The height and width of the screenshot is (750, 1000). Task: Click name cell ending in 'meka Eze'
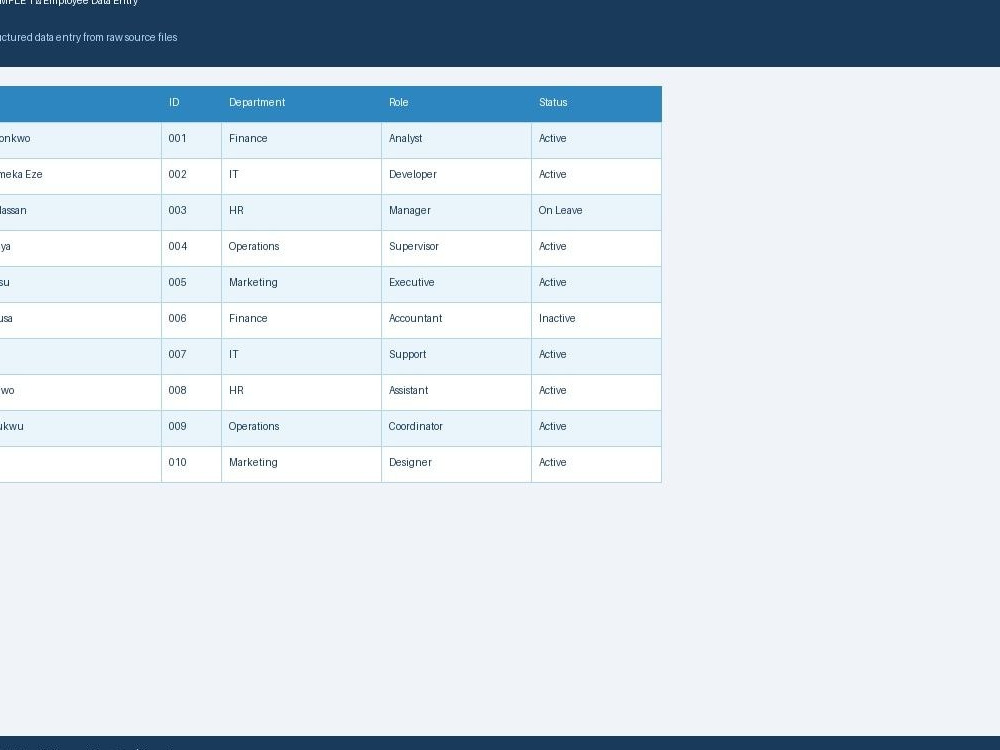(80, 176)
